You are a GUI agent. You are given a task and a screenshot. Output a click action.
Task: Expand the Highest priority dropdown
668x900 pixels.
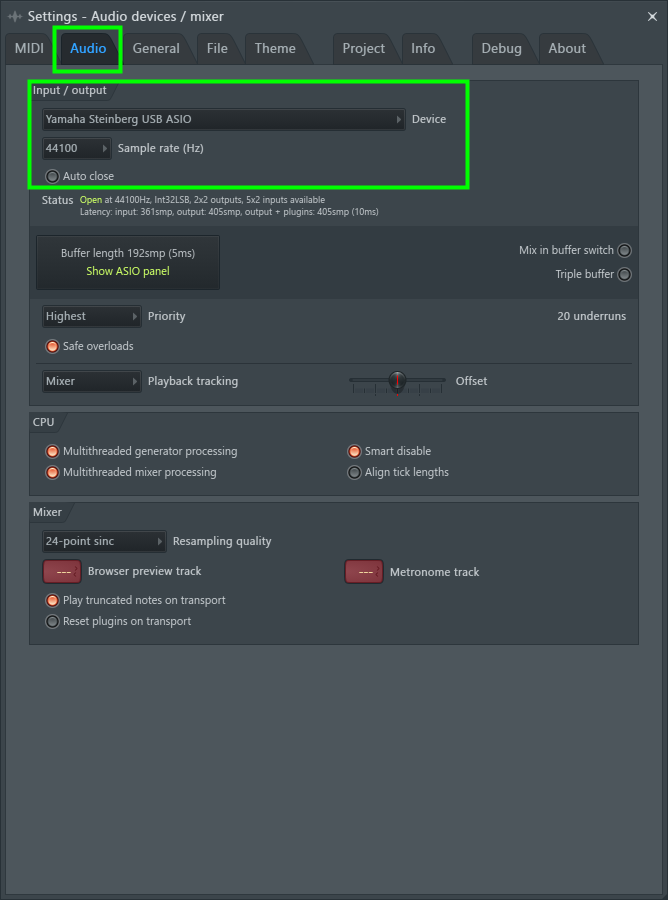click(x=92, y=316)
